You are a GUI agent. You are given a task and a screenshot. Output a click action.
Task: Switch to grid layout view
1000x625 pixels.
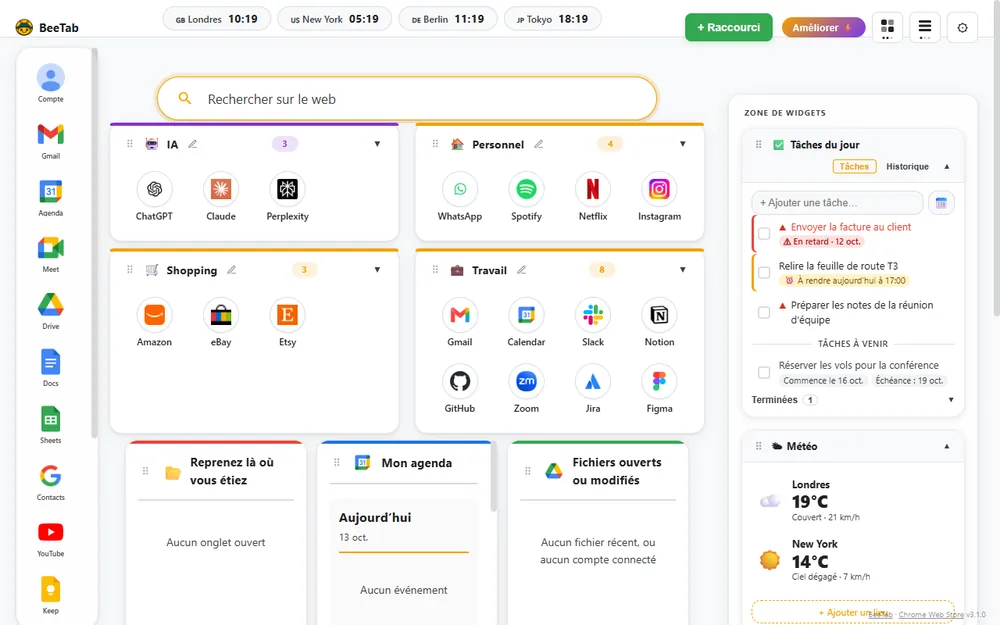tap(887, 27)
